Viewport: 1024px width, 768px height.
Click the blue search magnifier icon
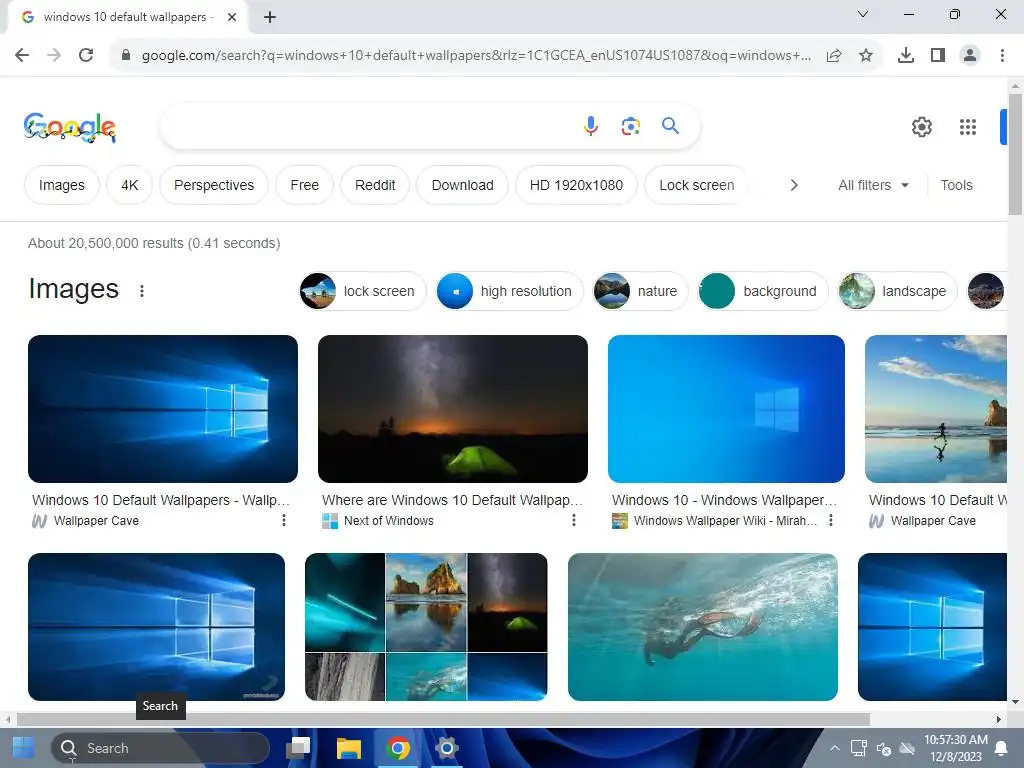(x=670, y=125)
